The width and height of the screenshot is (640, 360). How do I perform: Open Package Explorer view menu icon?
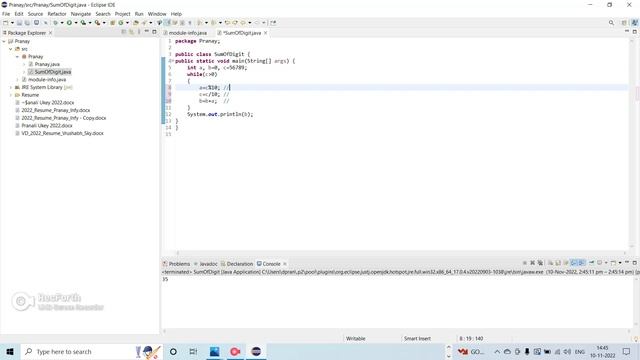coord(139,32)
